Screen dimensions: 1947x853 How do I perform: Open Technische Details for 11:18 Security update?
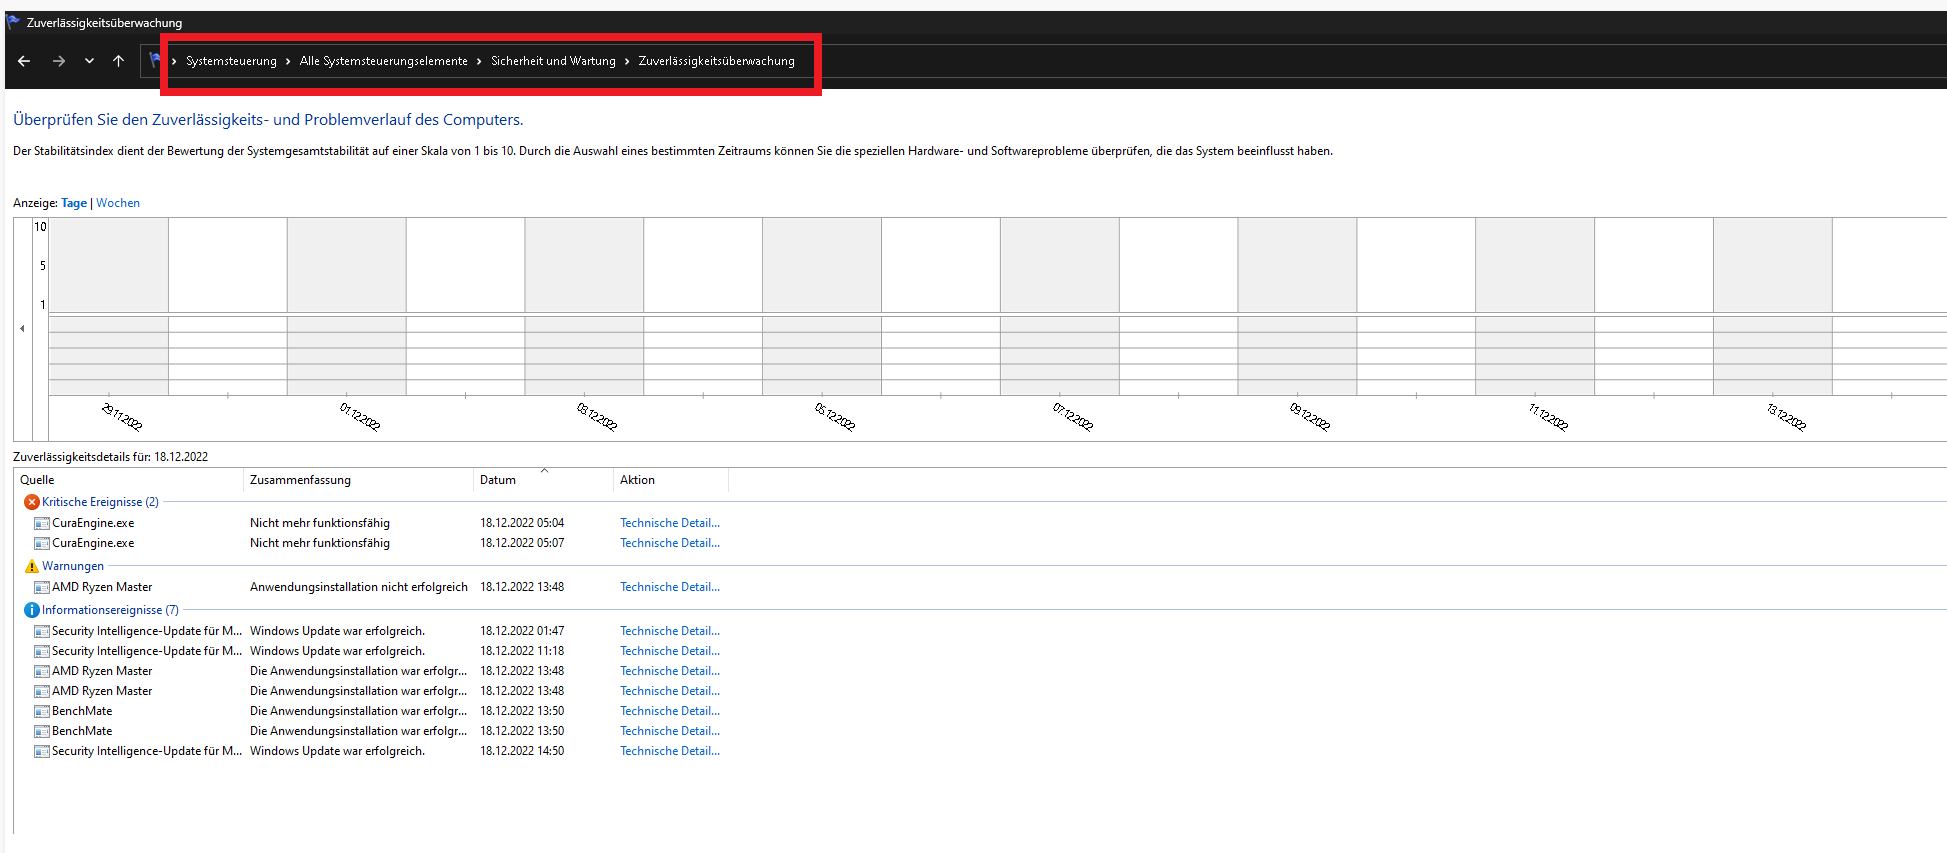[x=670, y=651]
